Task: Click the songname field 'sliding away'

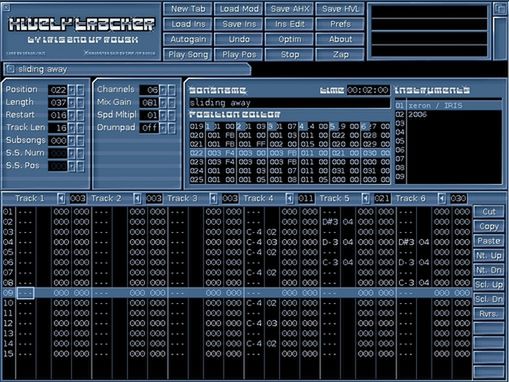Action: click(289, 103)
